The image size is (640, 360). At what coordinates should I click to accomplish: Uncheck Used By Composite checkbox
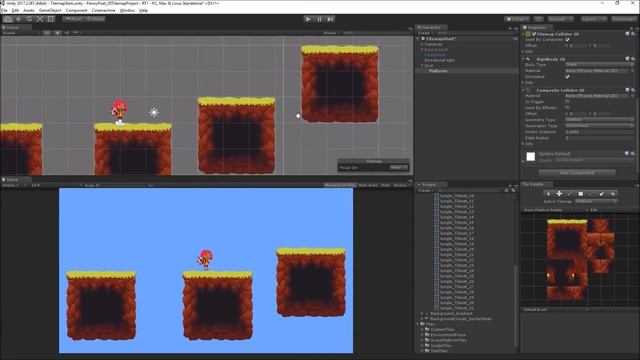(x=567, y=40)
